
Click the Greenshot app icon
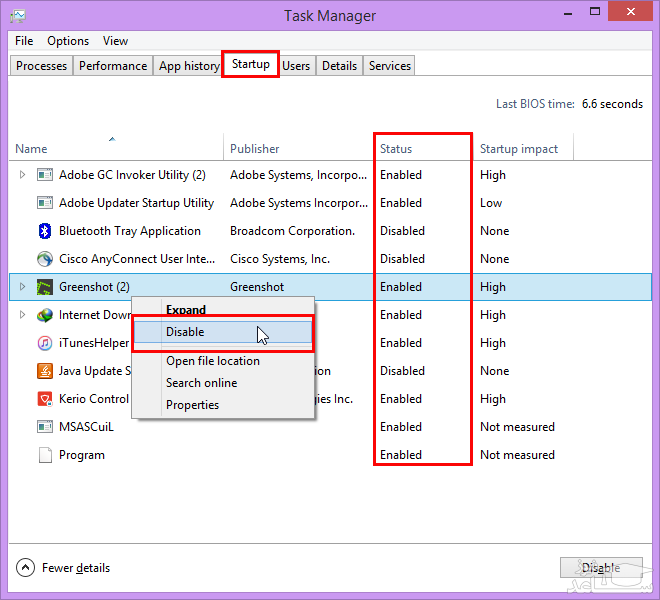[44, 287]
